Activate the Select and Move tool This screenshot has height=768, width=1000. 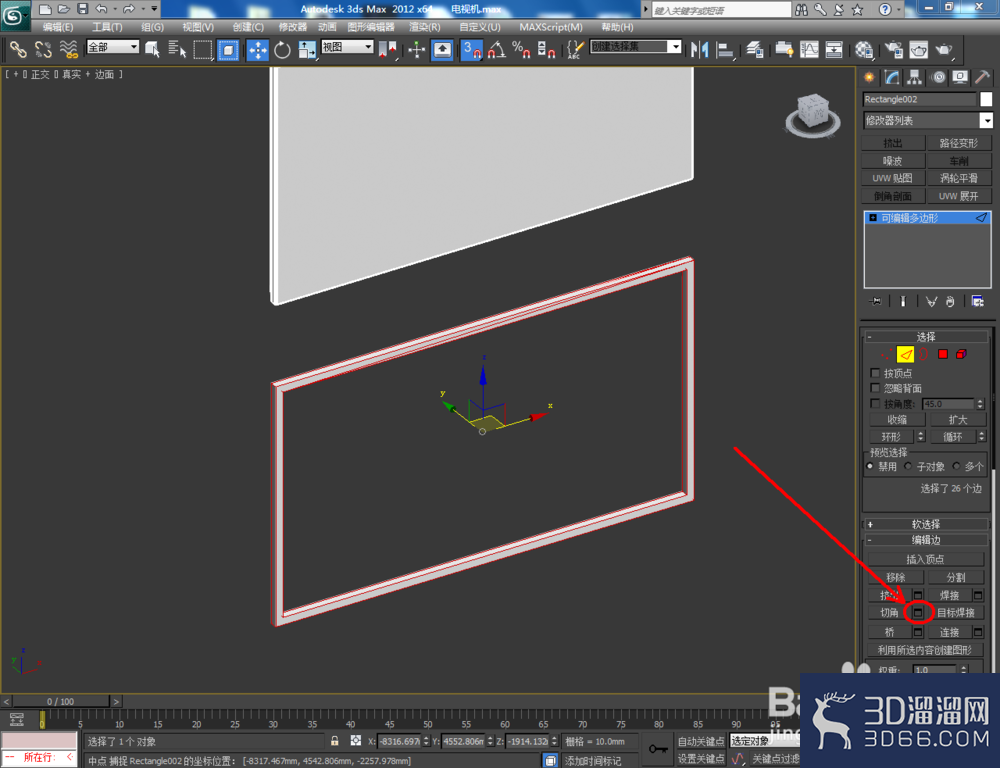click(x=258, y=49)
